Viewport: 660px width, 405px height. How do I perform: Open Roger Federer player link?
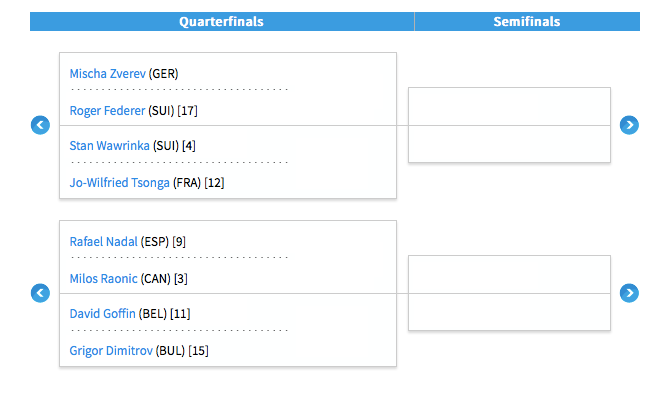107,111
